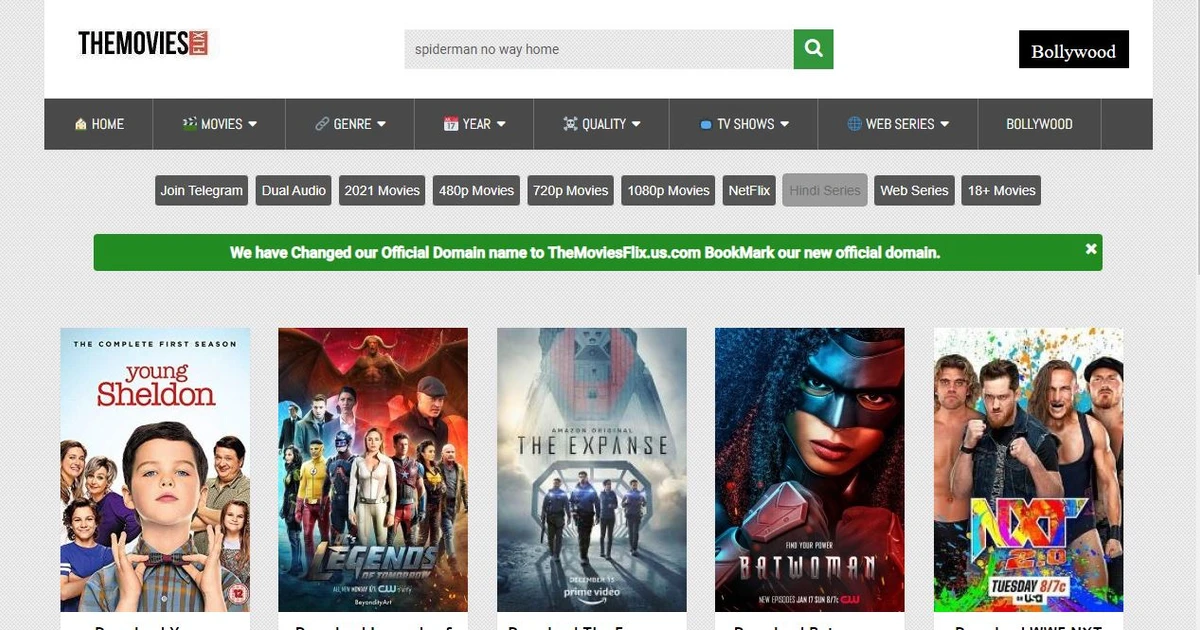This screenshot has height=630, width=1200.
Task: Open the HOME menu item
Action: pos(98,124)
